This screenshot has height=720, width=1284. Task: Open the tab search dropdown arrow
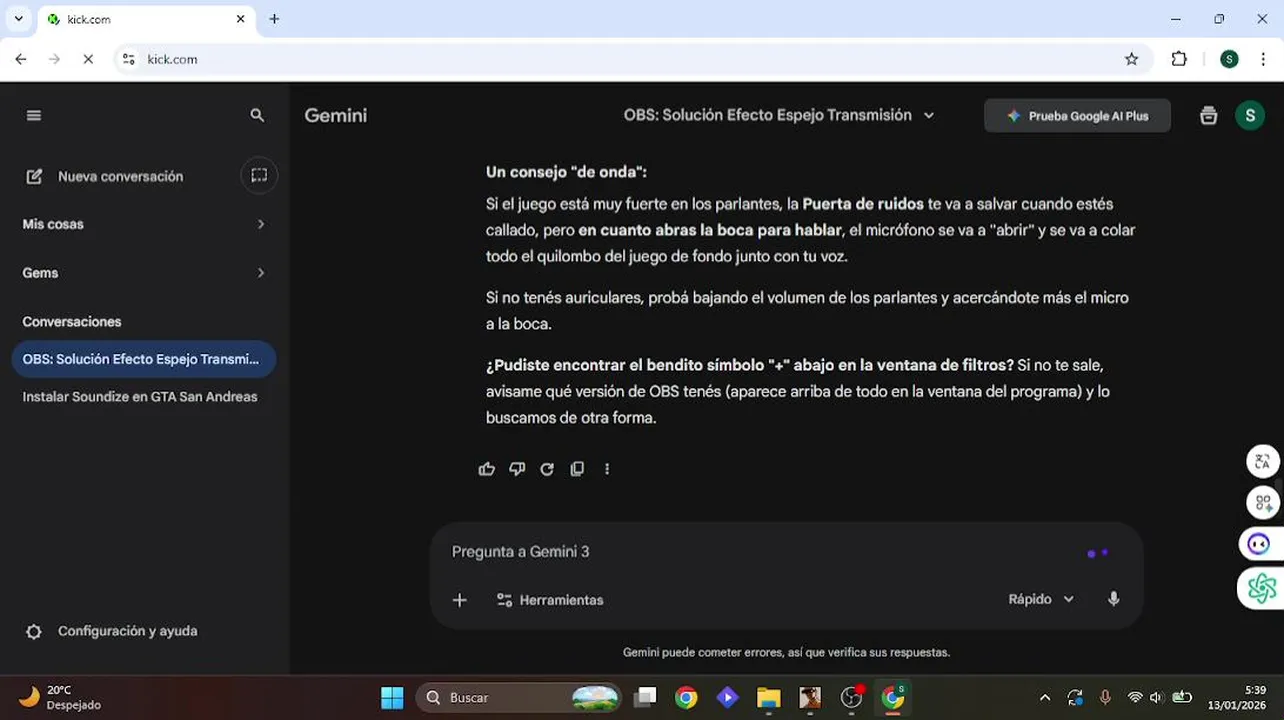pyautogui.click(x=18, y=19)
